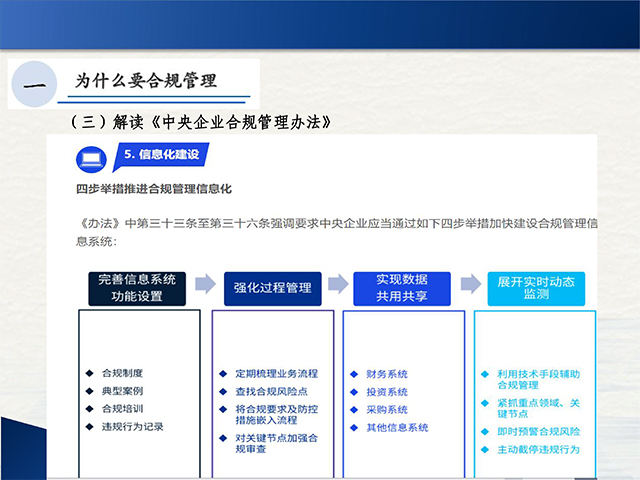Click the laptop icon beside 信息化建设
The width and height of the screenshot is (640, 480).
[91, 159]
